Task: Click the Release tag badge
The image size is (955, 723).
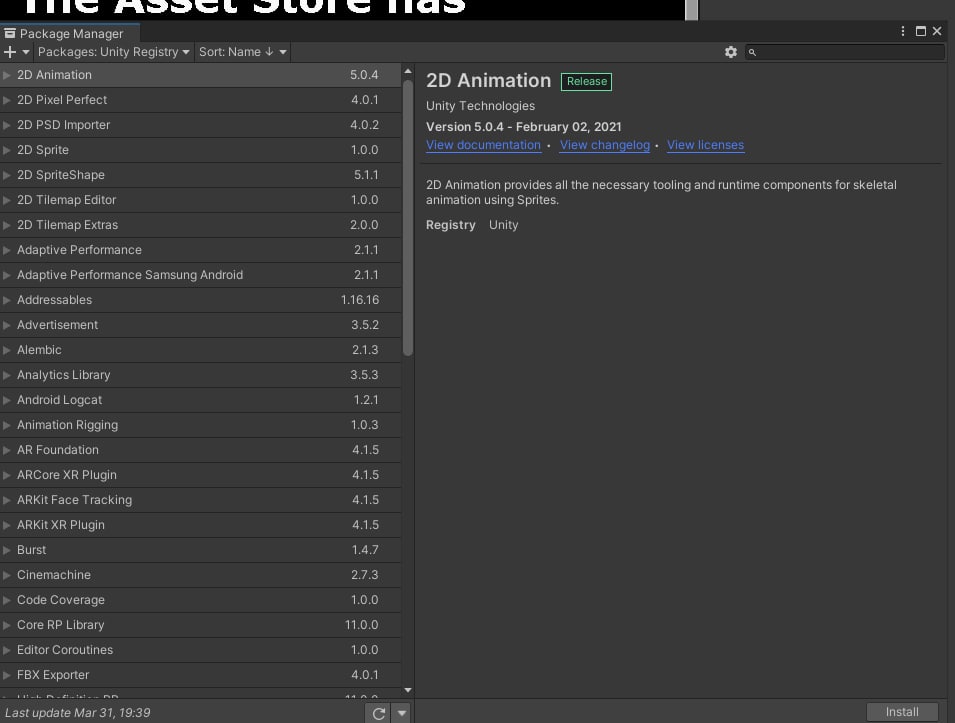Action: (587, 82)
